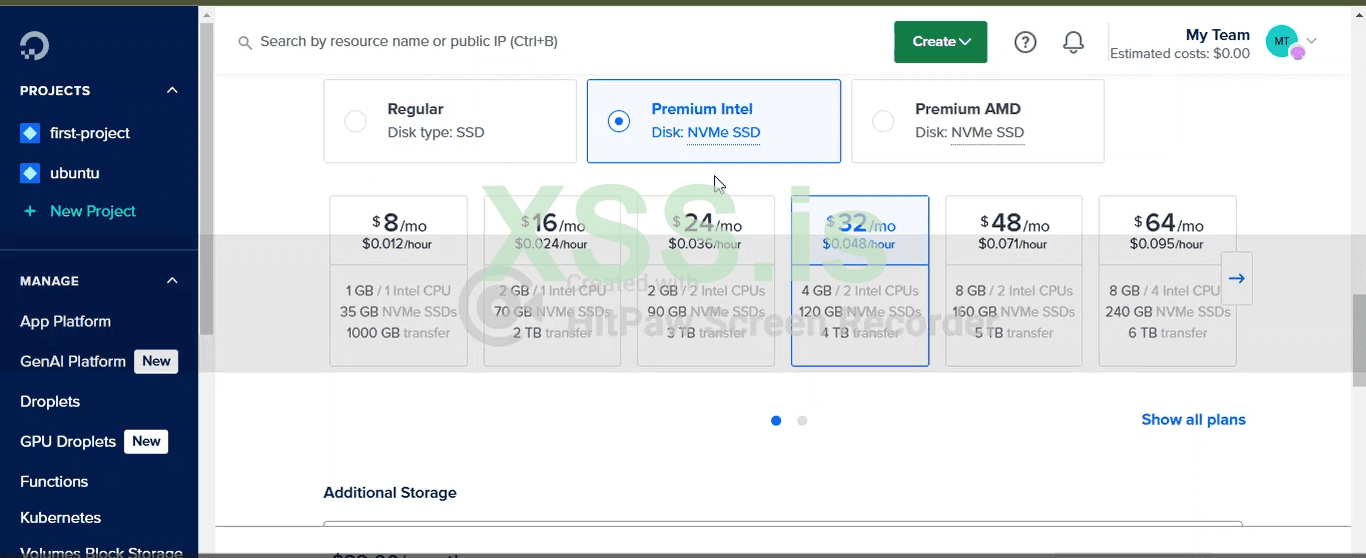The image size is (1366, 558).
Task: Click the plus icon beside New Project
Action: [30, 211]
